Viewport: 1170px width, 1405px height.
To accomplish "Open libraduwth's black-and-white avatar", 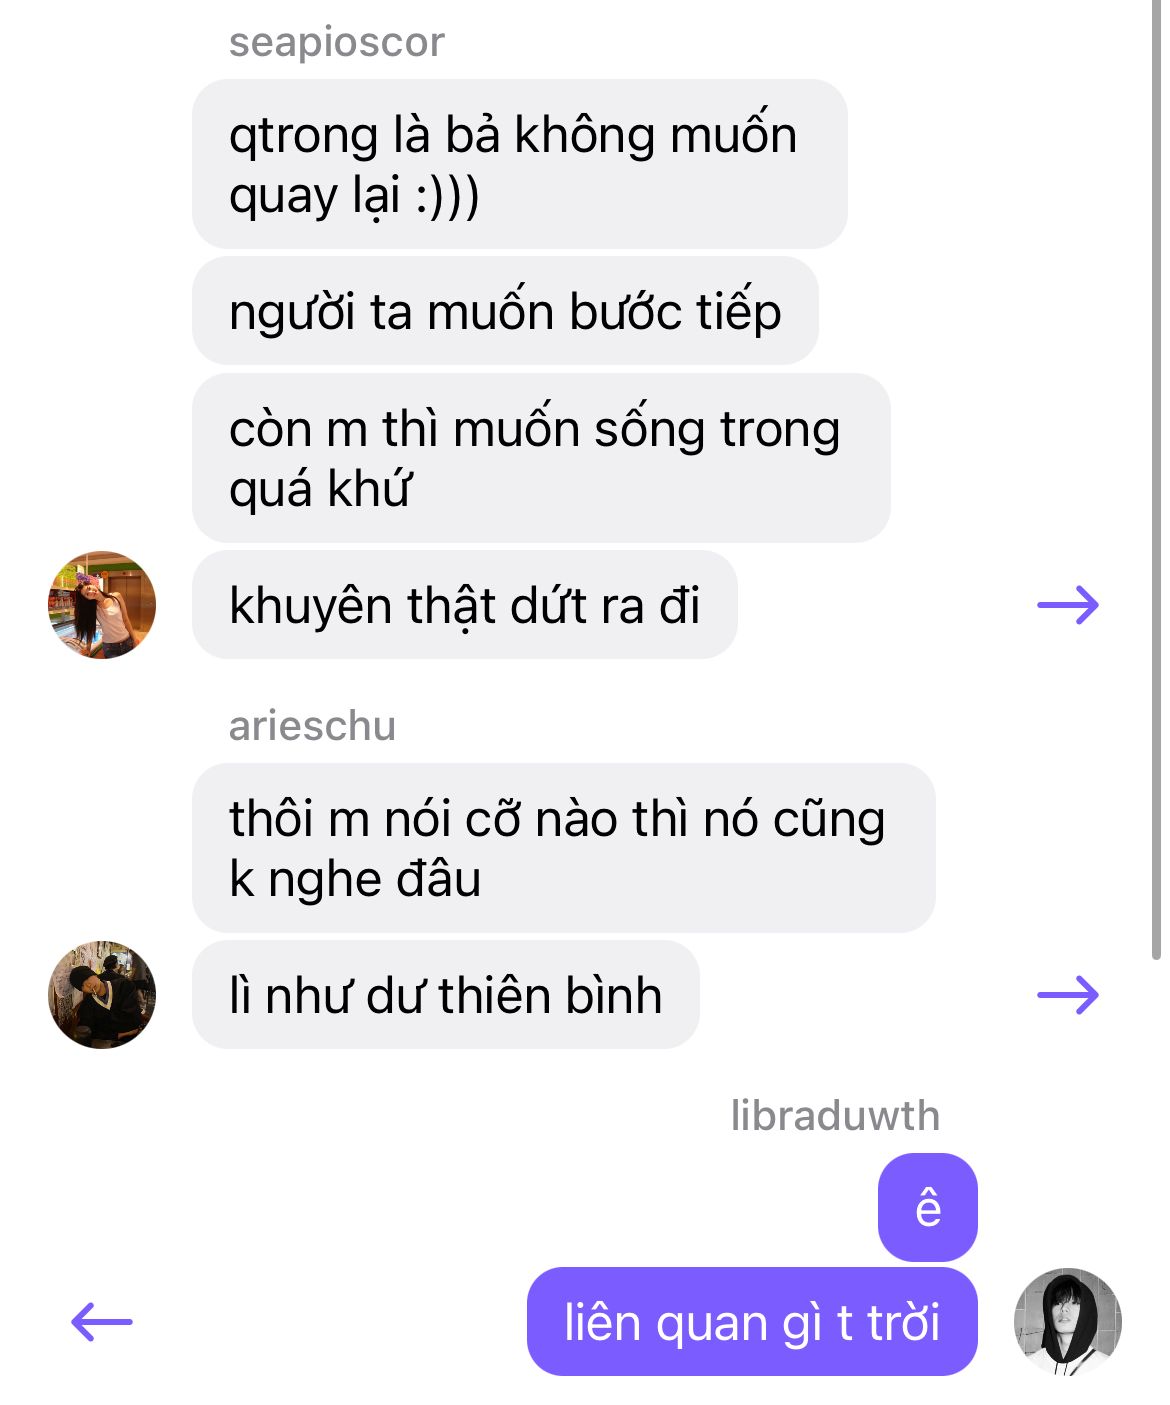I will coord(1068,1322).
